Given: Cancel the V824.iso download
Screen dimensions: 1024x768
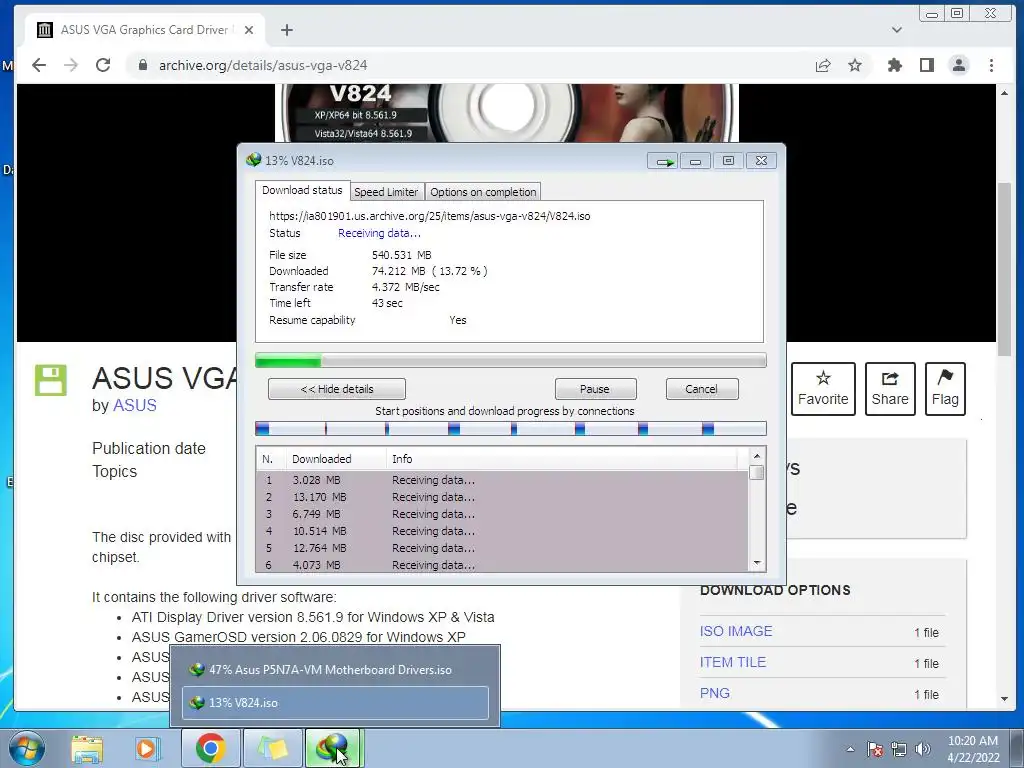Looking at the screenshot, I should click(702, 389).
